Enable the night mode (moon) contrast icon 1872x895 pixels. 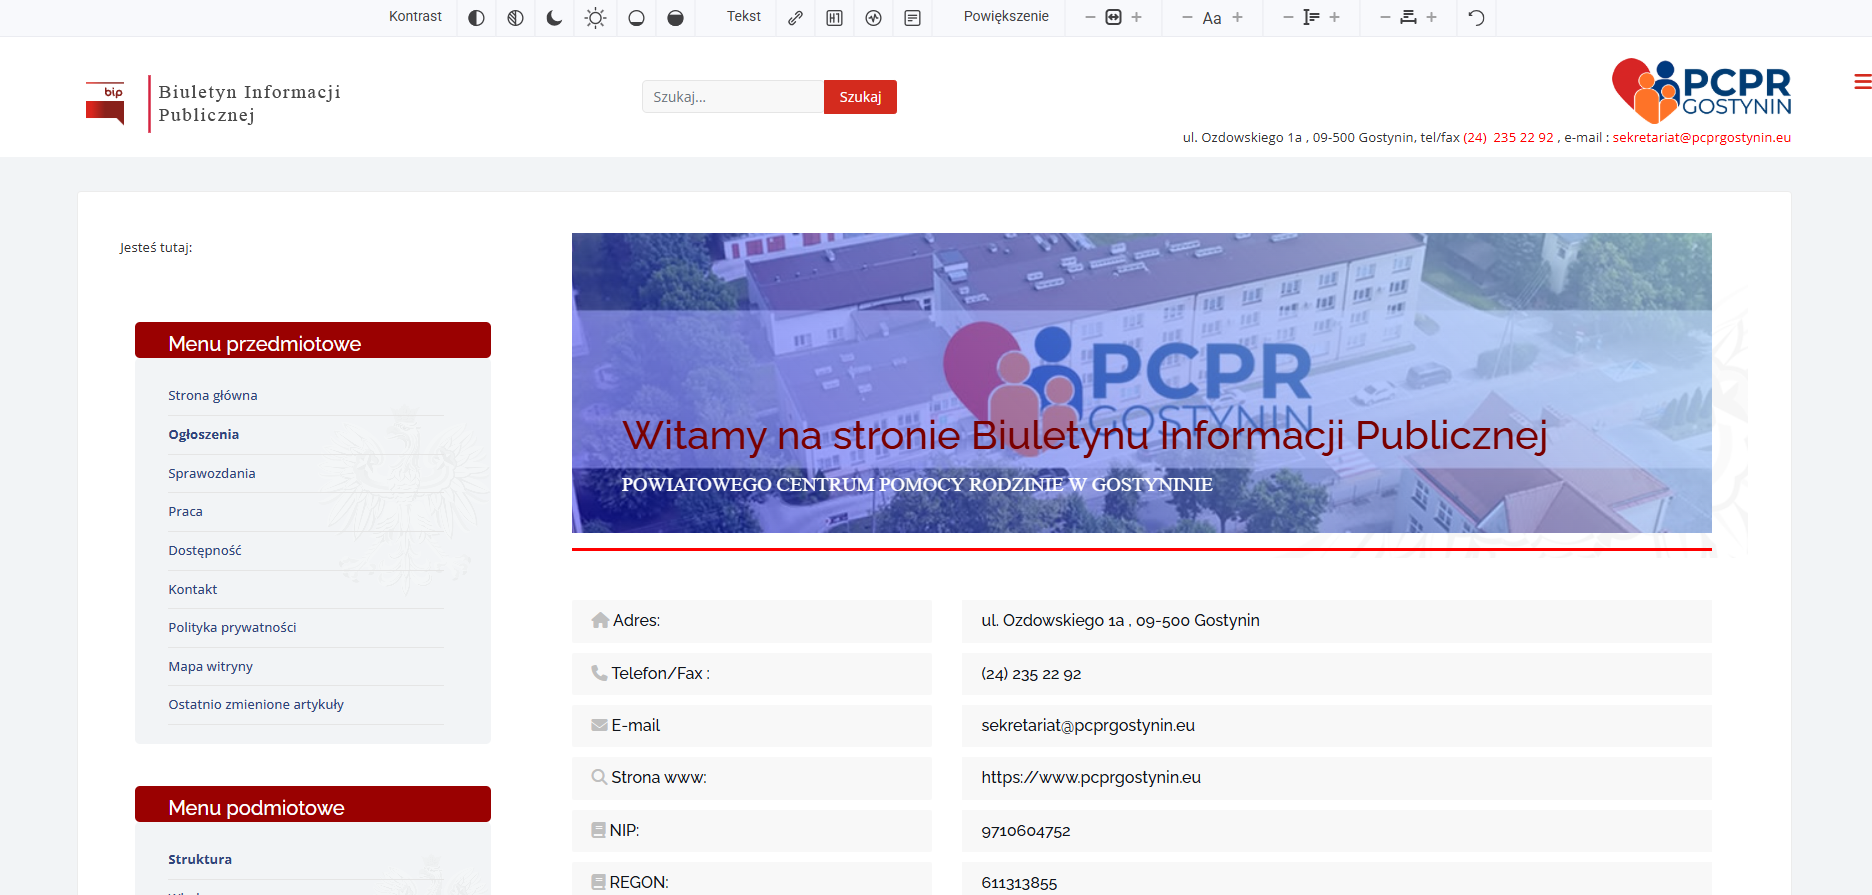pos(554,18)
